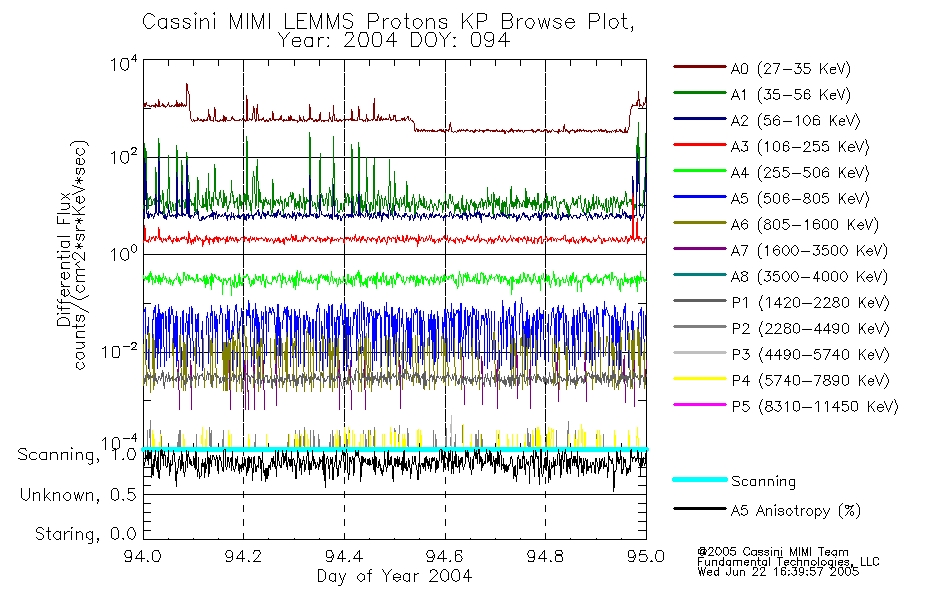Click the Scanning legend text
The width and height of the screenshot is (950, 600).
point(763,482)
